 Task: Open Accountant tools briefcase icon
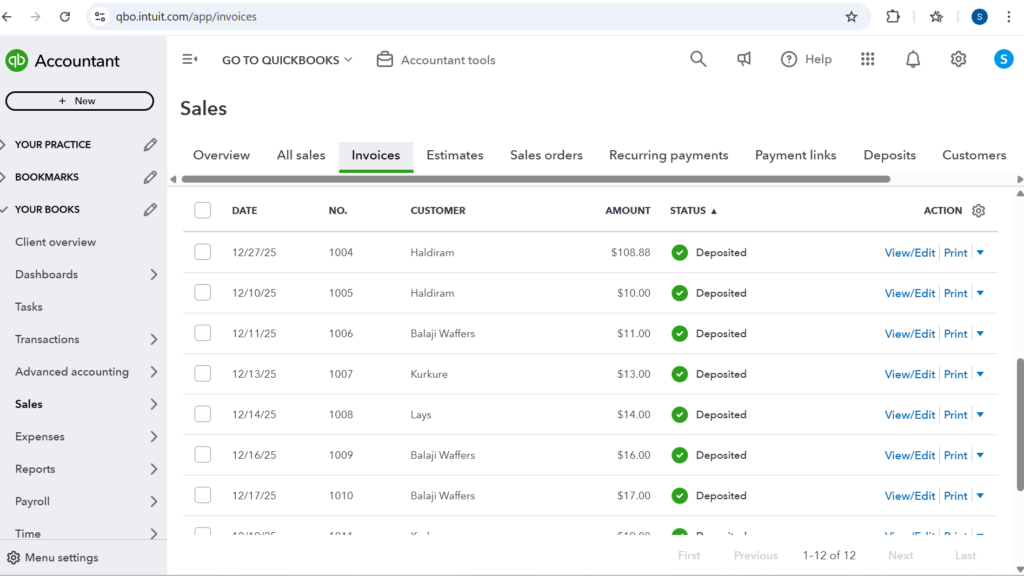pyautogui.click(x=385, y=59)
